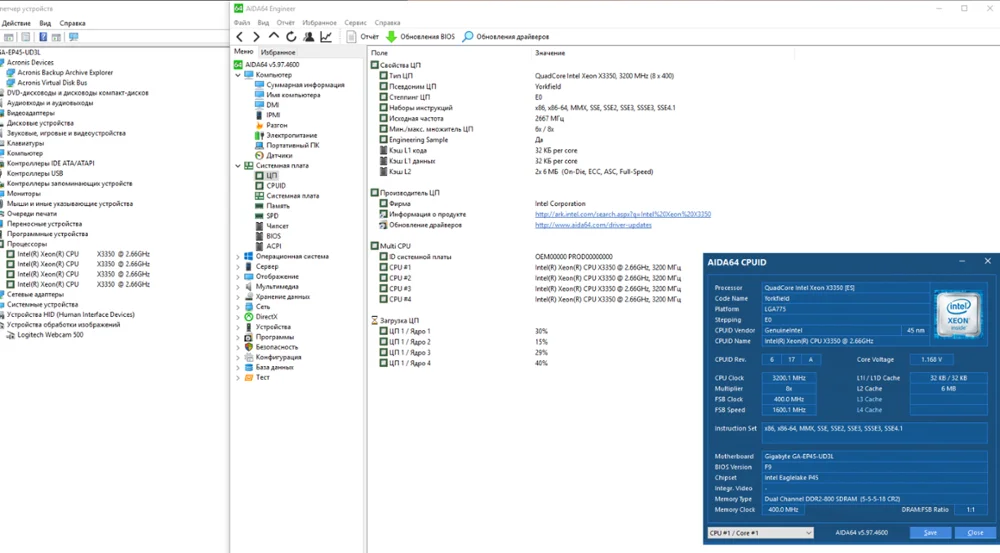1000x553 pixels.
Task: Expand the Сервер branch
Action: click(238, 267)
